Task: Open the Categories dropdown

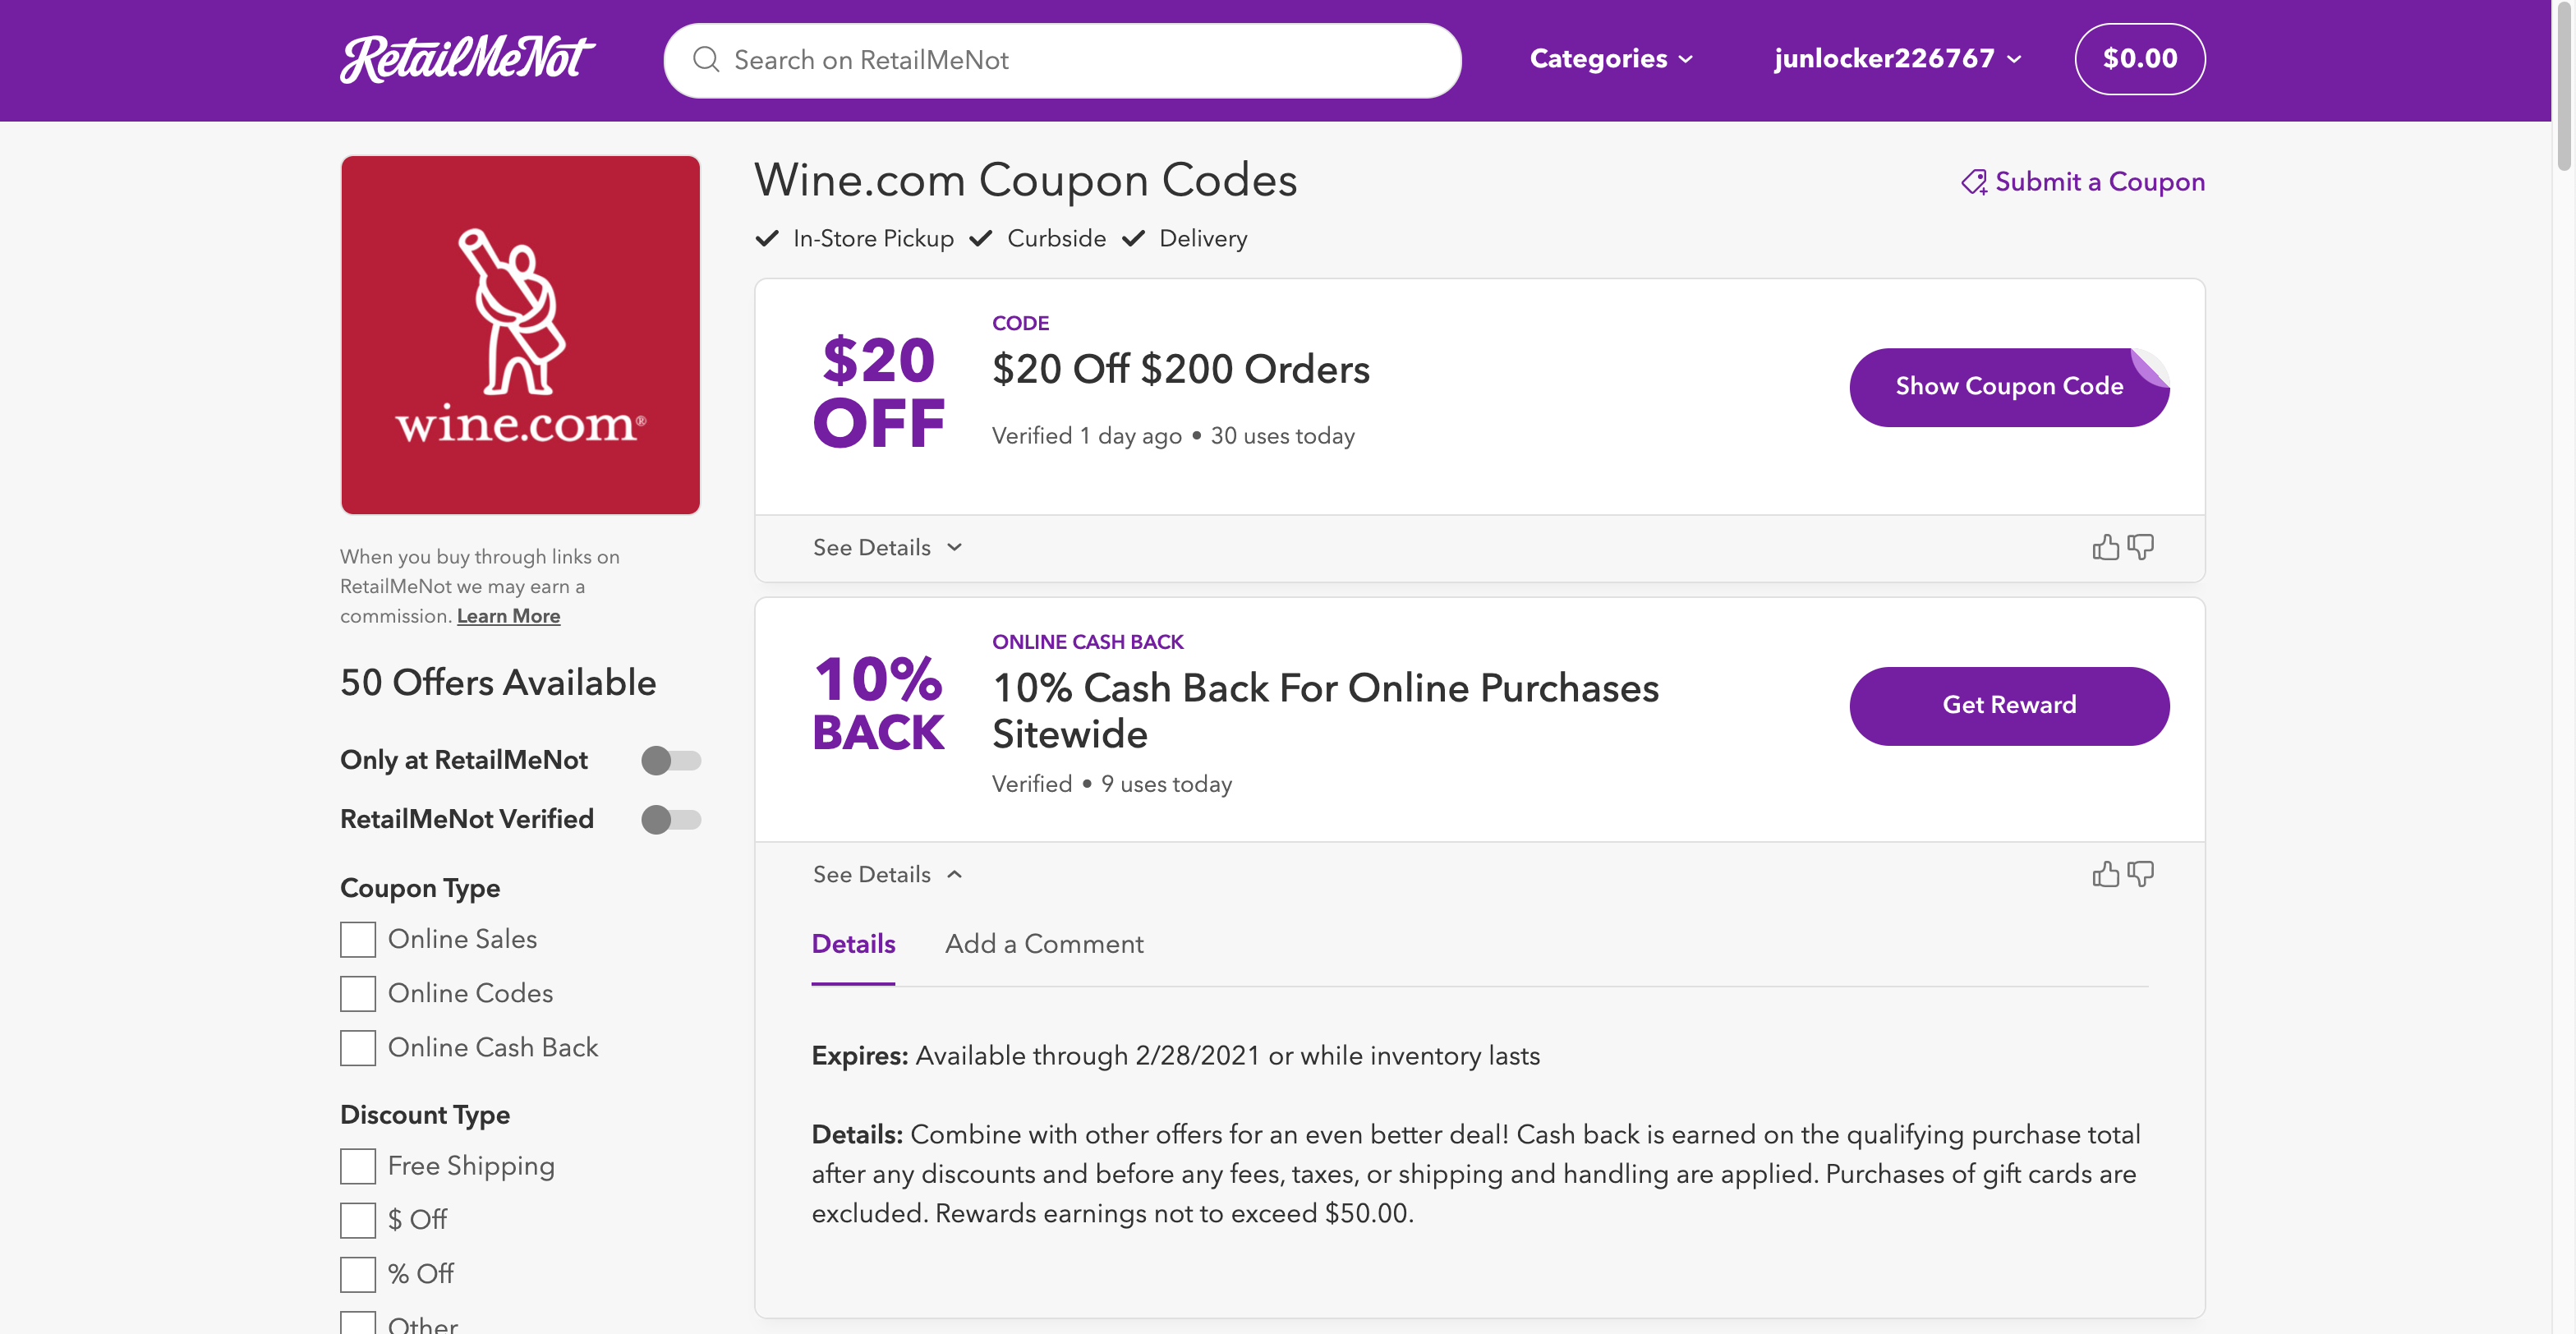Action: pyautogui.click(x=1610, y=59)
